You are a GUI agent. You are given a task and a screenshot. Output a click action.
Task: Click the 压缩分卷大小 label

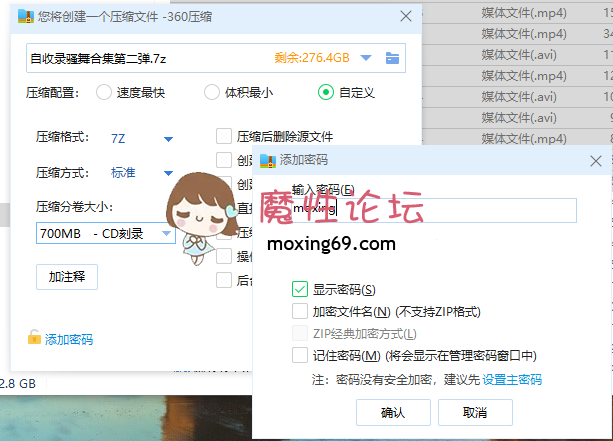tap(74, 206)
